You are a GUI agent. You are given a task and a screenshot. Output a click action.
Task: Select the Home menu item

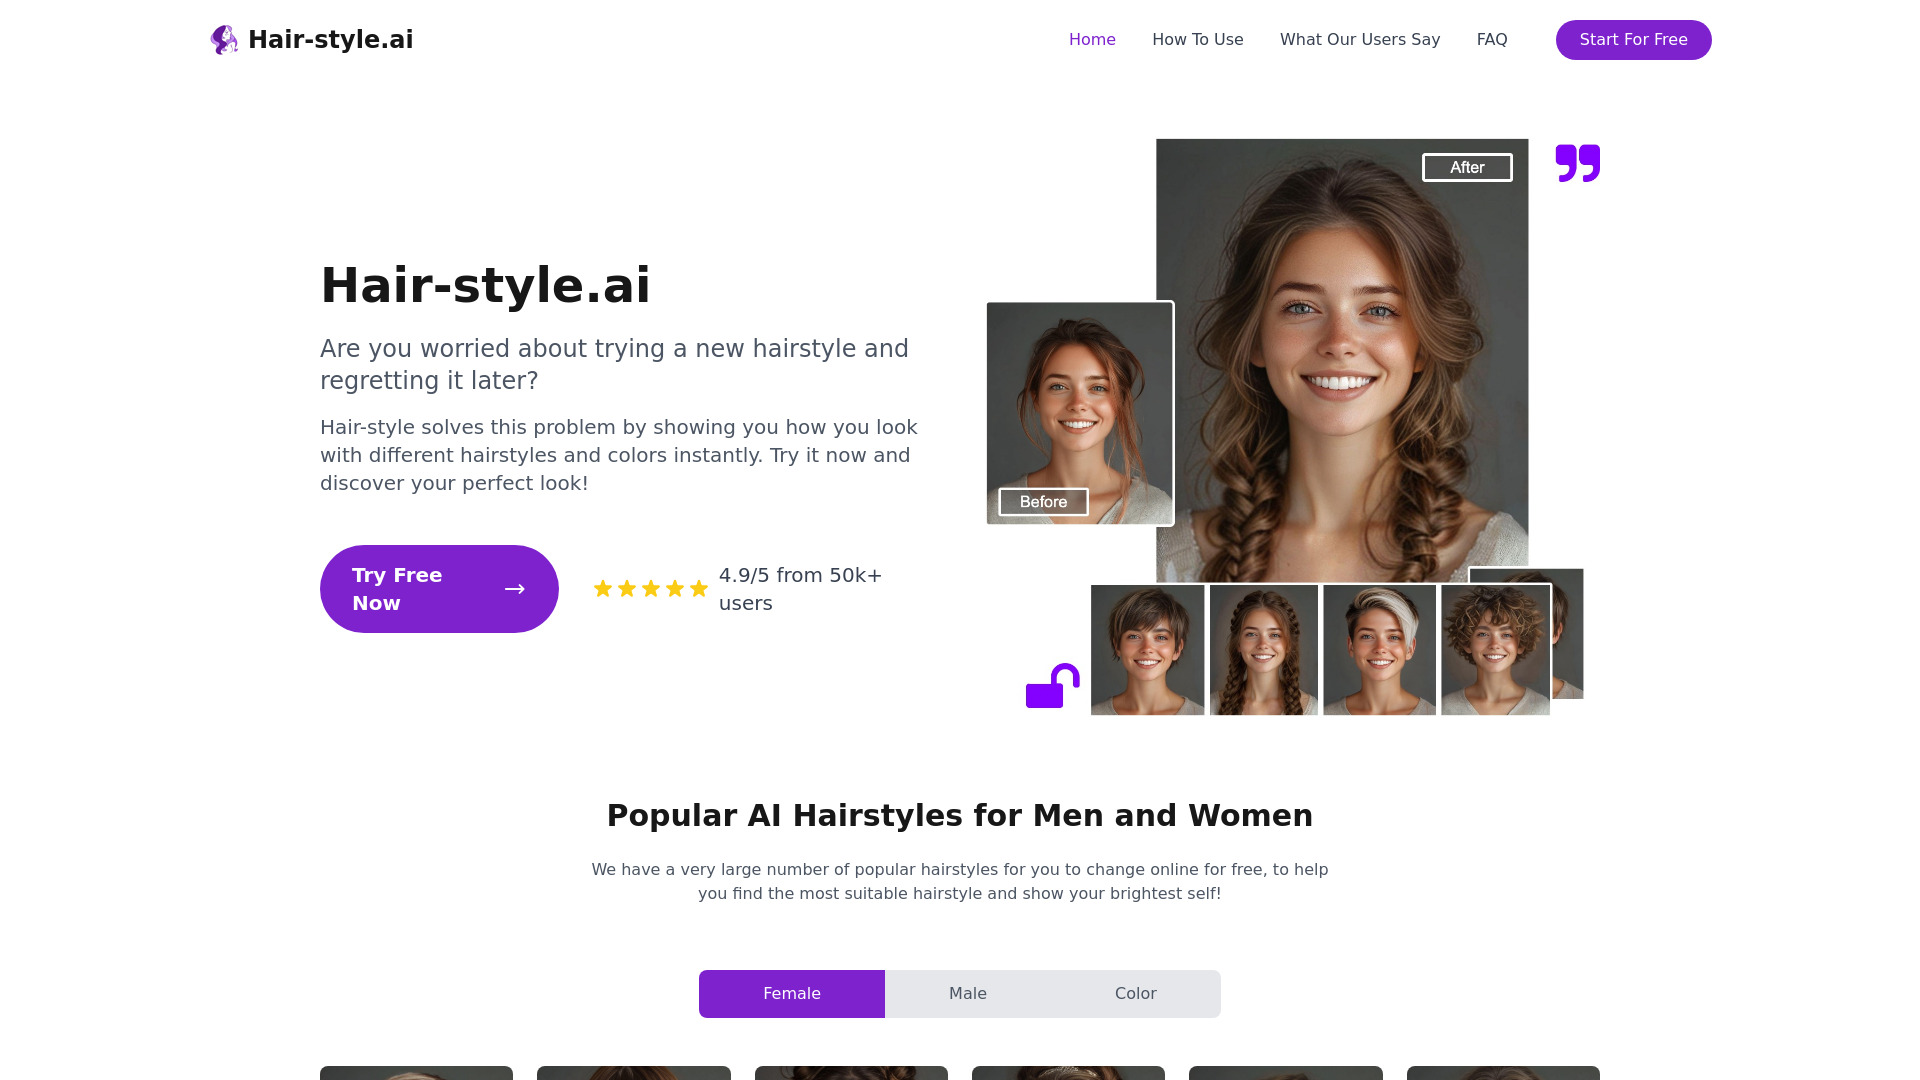click(x=1092, y=40)
